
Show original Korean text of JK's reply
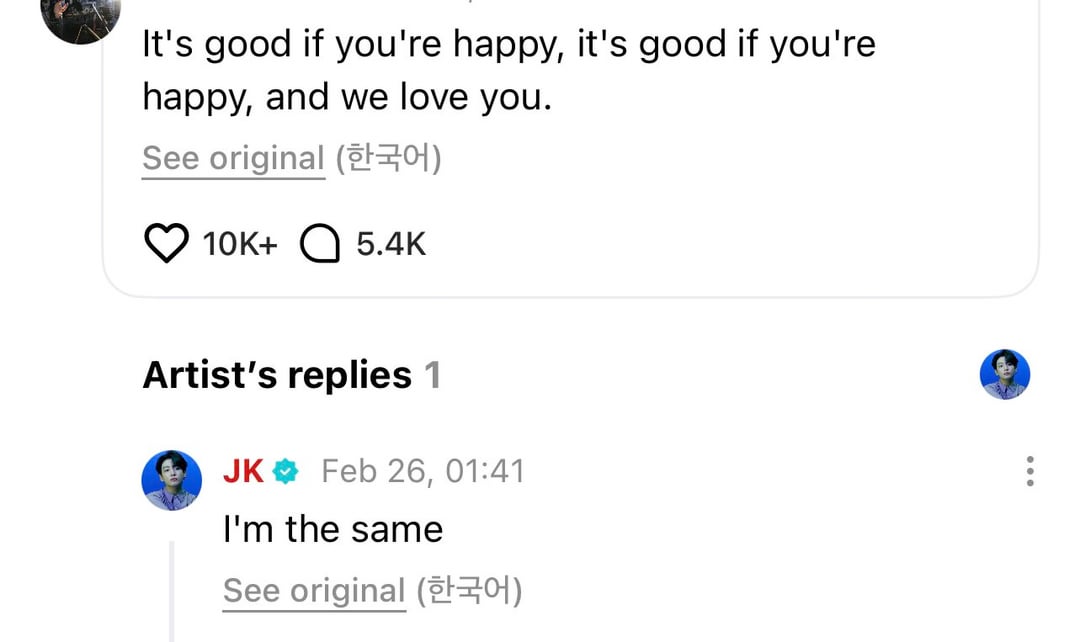314,590
